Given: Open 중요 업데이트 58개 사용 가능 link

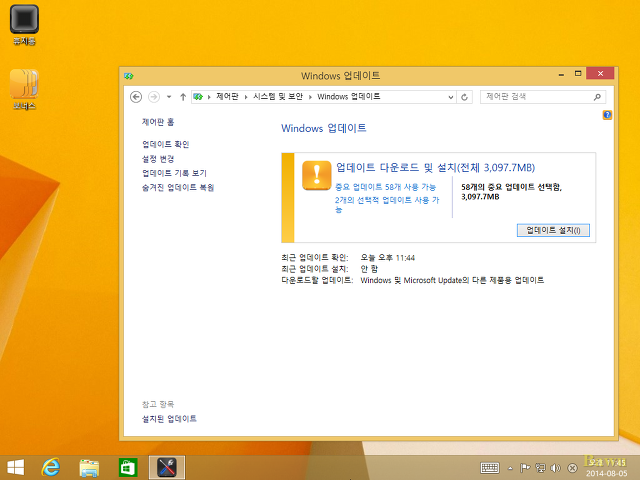Looking at the screenshot, I should coord(385,187).
